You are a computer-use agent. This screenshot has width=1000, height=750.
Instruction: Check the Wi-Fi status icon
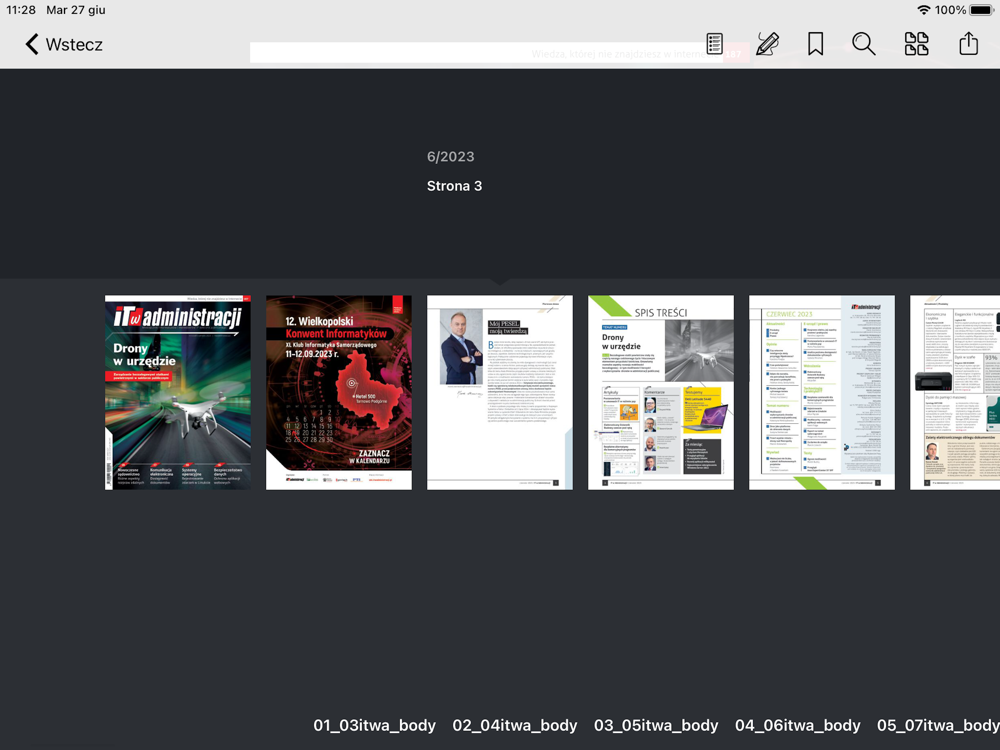[x=923, y=10]
